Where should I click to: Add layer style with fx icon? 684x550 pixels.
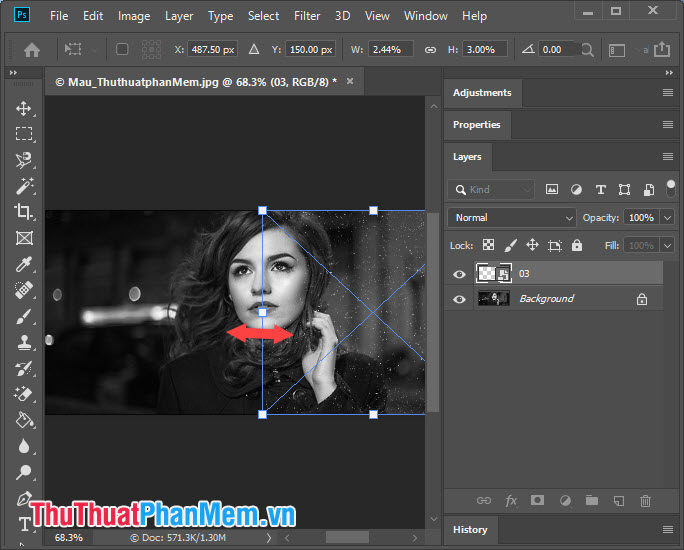tap(511, 500)
